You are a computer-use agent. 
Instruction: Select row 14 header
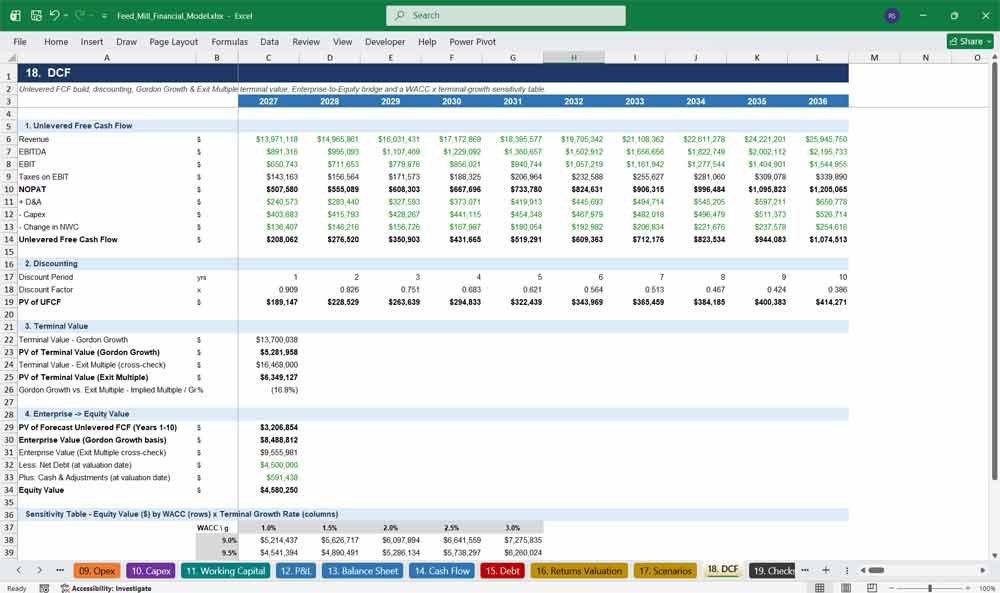9,240
